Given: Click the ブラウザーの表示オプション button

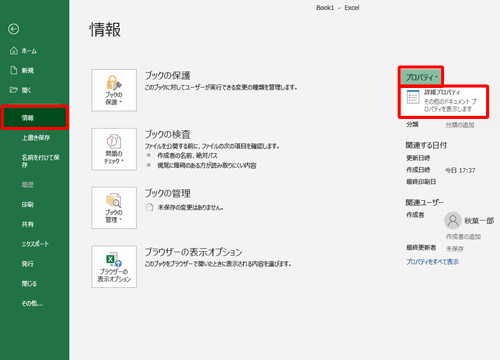Looking at the screenshot, I should (x=114, y=267).
